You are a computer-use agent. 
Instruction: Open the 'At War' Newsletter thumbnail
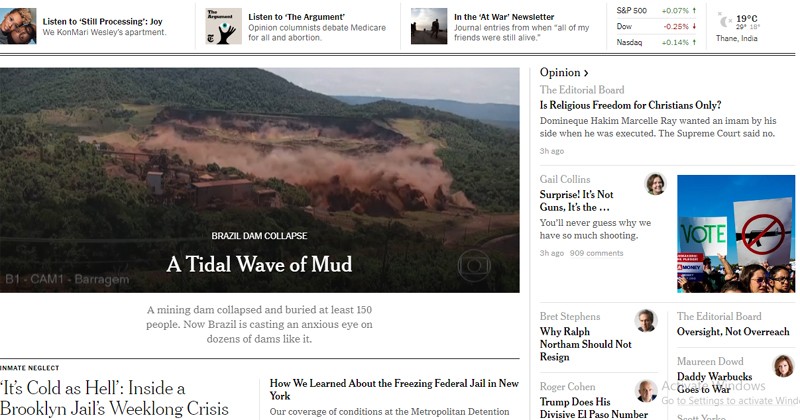tap(429, 26)
